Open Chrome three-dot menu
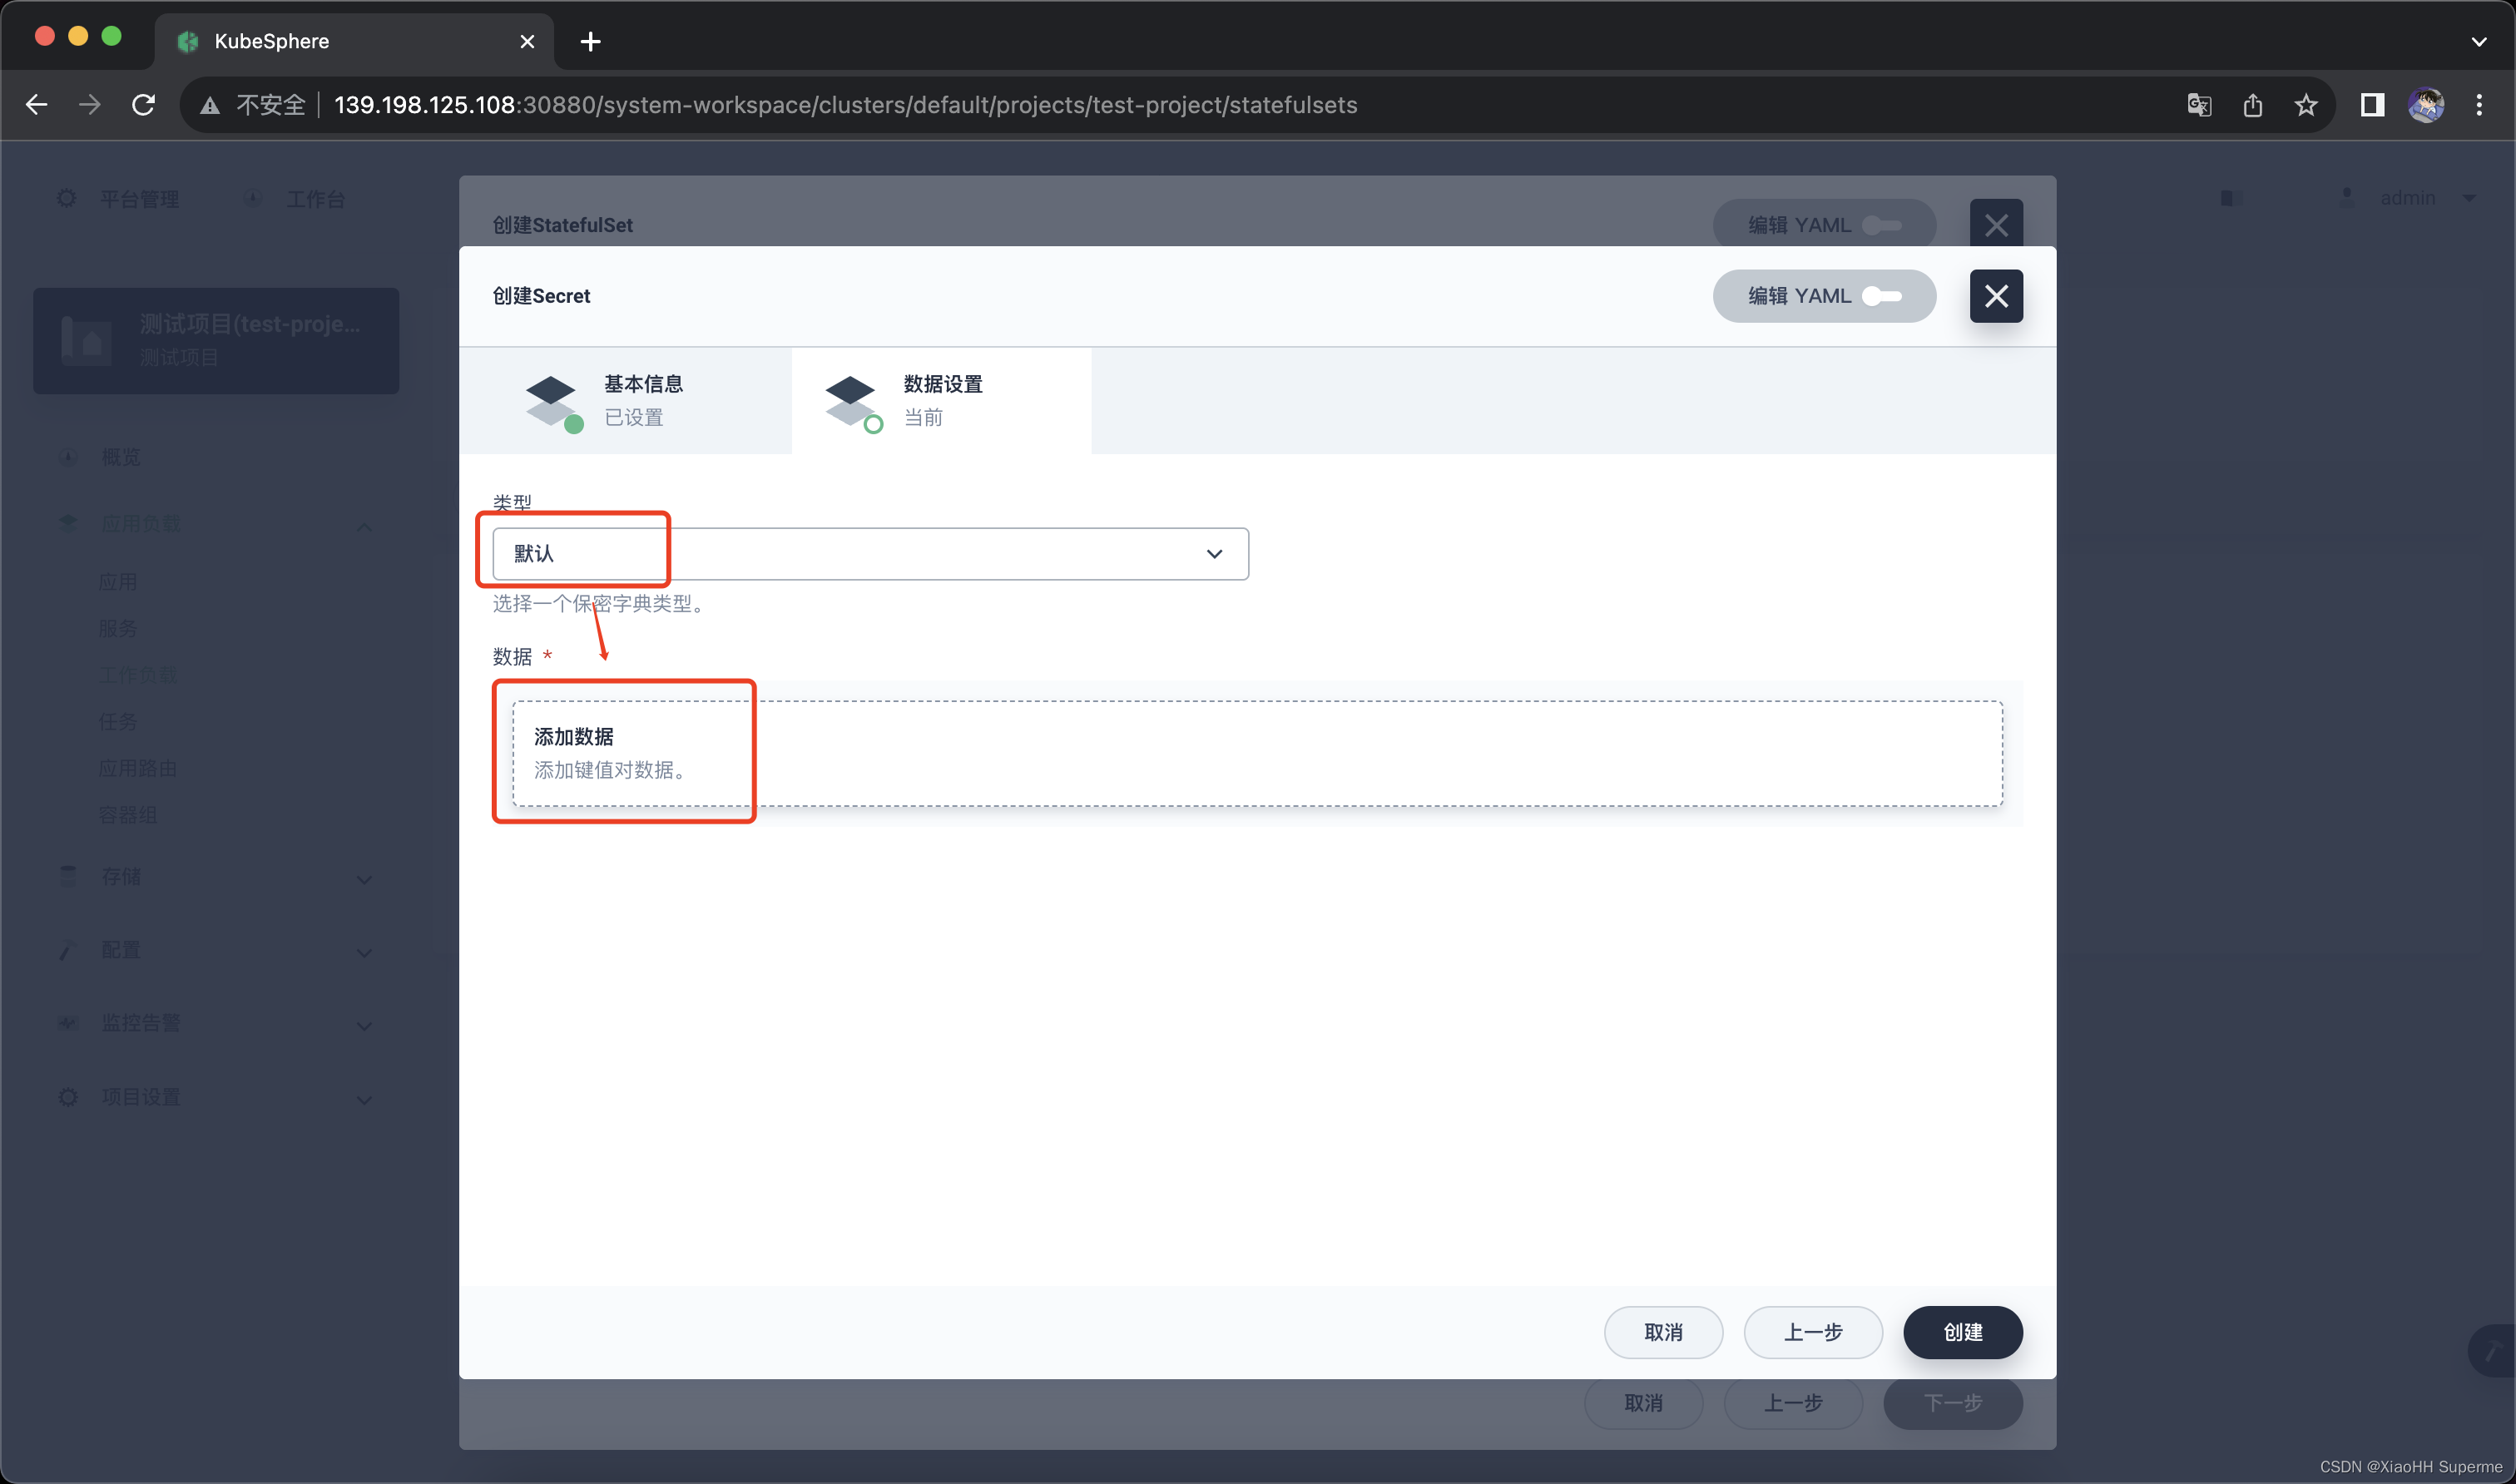This screenshot has height=1484, width=2516. (x=2479, y=105)
